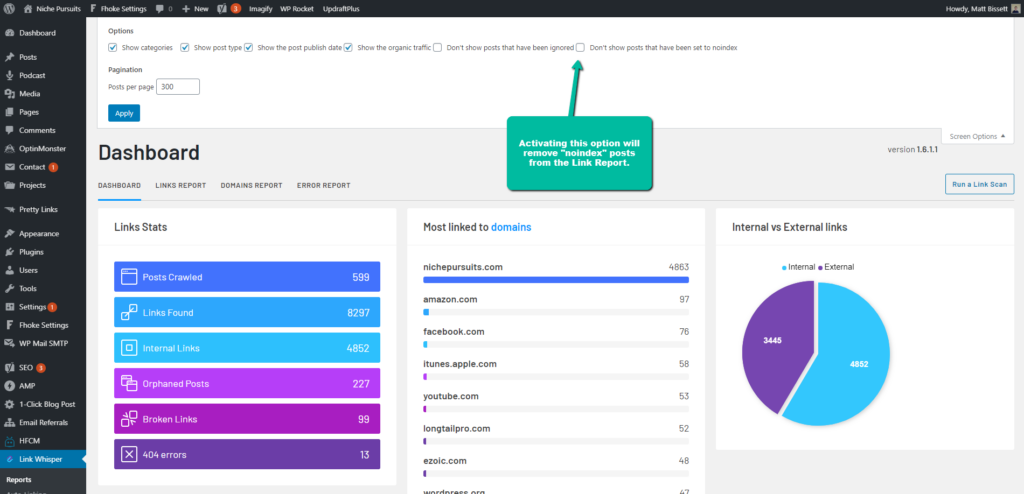This screenshot has height=494, width=1024.
Task: Uncheck Show categories checkbox
Action: coord(112,48)
